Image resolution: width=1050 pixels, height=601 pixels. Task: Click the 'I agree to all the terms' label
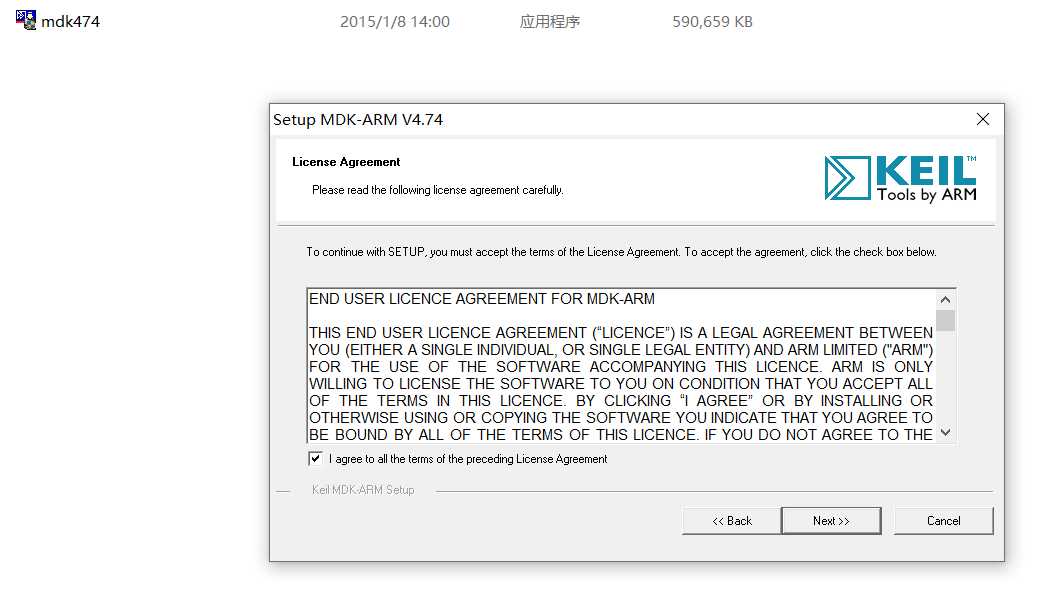tap(467, 459)
